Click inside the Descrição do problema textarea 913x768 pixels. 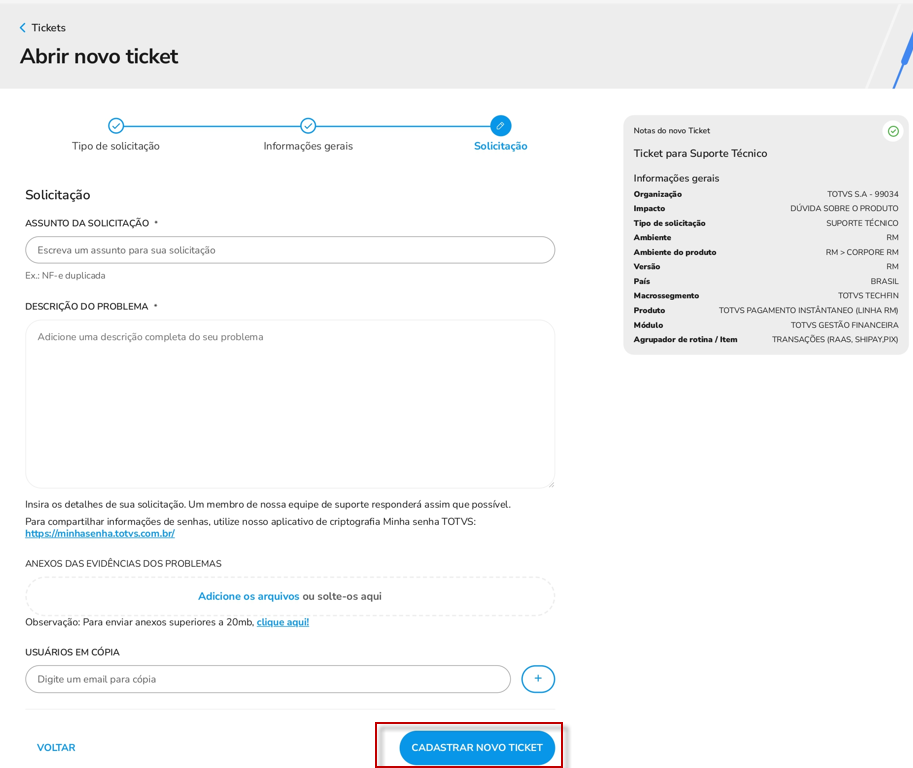(x=290, y=404)
